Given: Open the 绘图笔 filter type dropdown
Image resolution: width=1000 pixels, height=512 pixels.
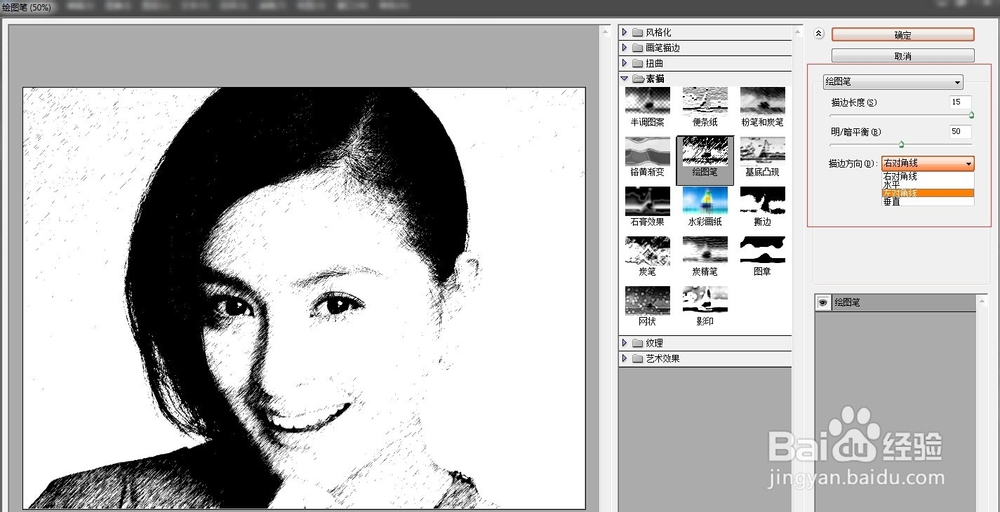Looking at the screenshot, I should (x=893, y=82).
